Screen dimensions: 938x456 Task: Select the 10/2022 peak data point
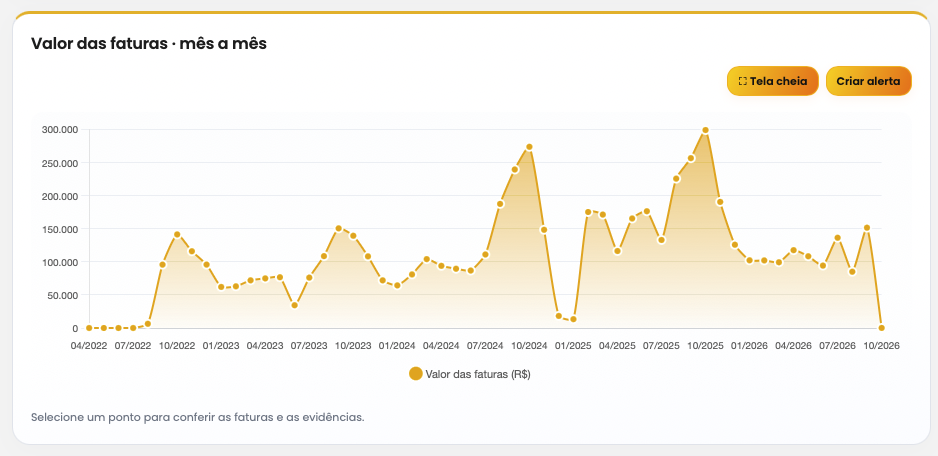pos(177,235)
